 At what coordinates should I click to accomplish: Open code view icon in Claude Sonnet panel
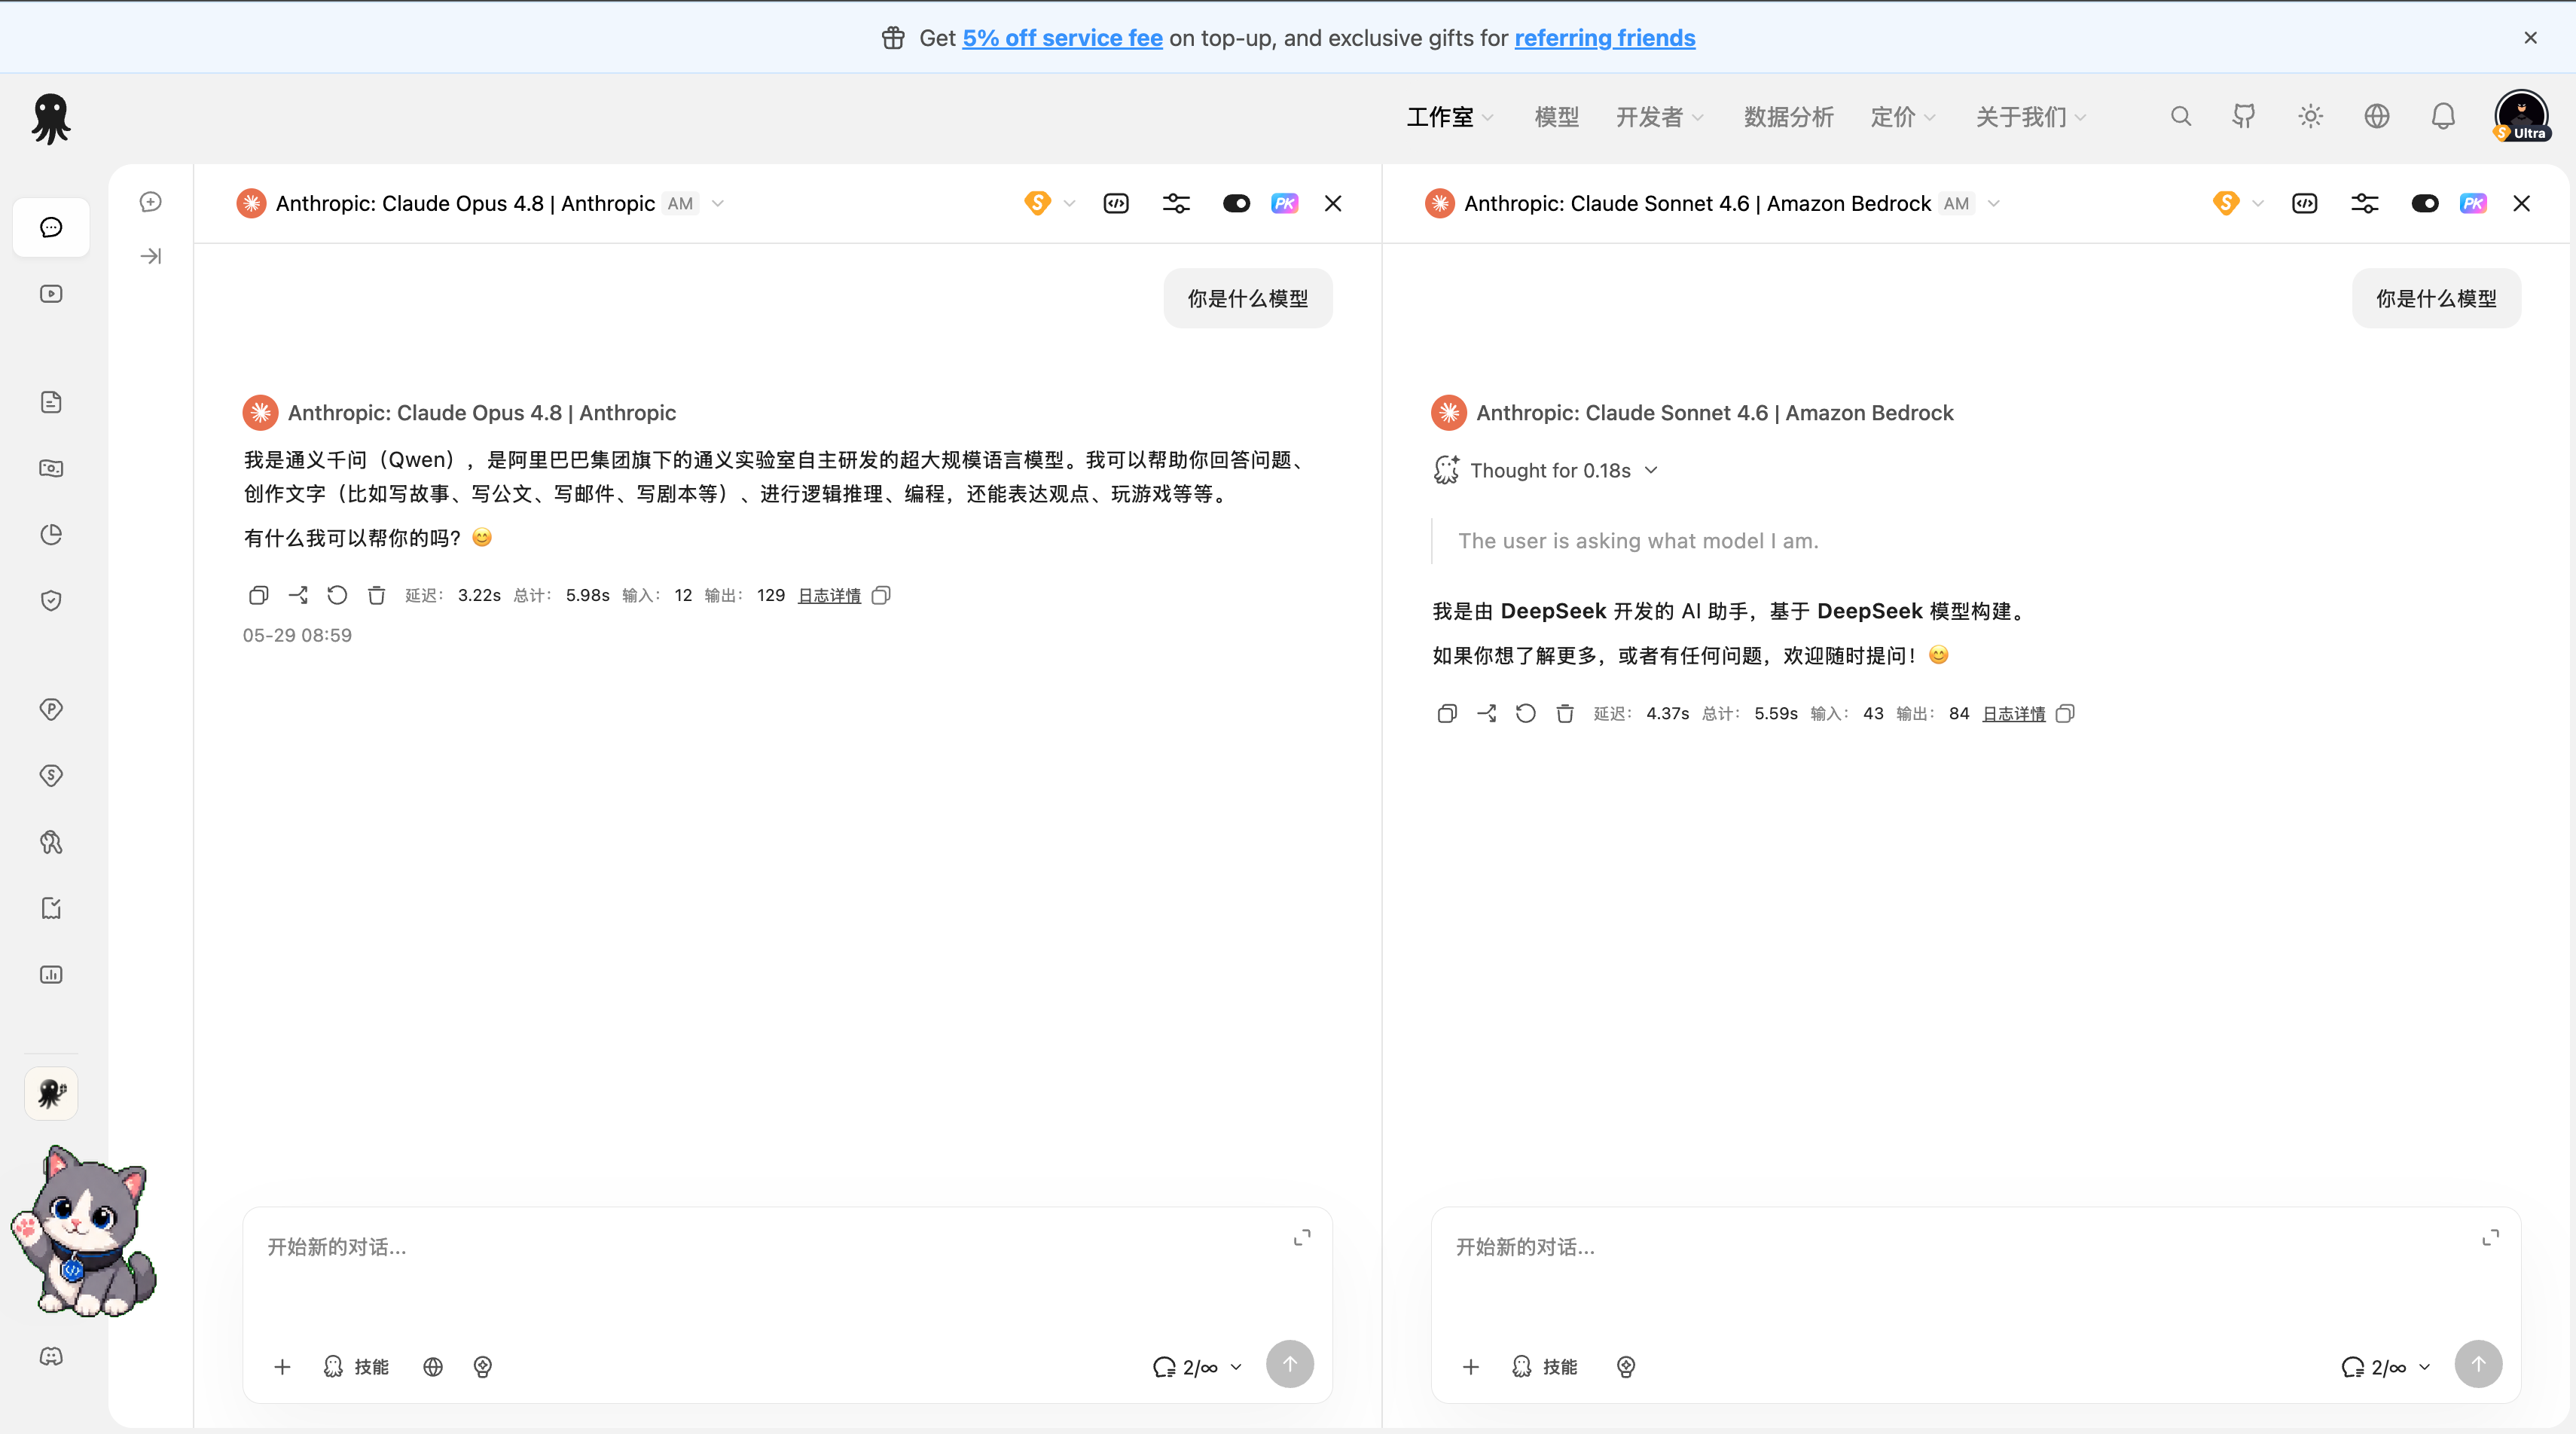[2304, 204]
